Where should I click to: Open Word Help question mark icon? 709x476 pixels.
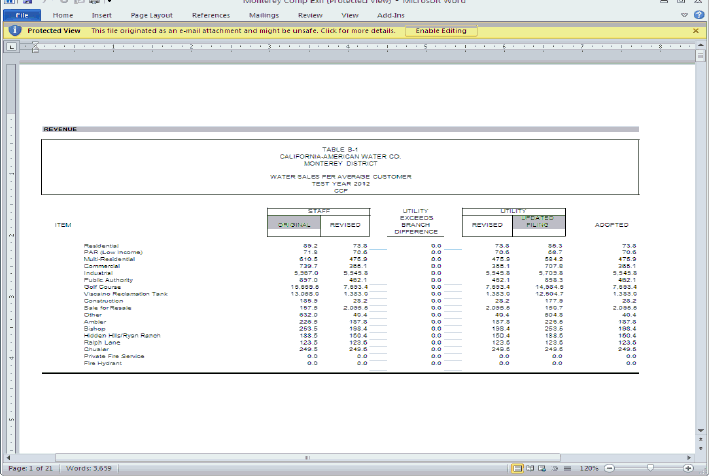click(697, 16)
